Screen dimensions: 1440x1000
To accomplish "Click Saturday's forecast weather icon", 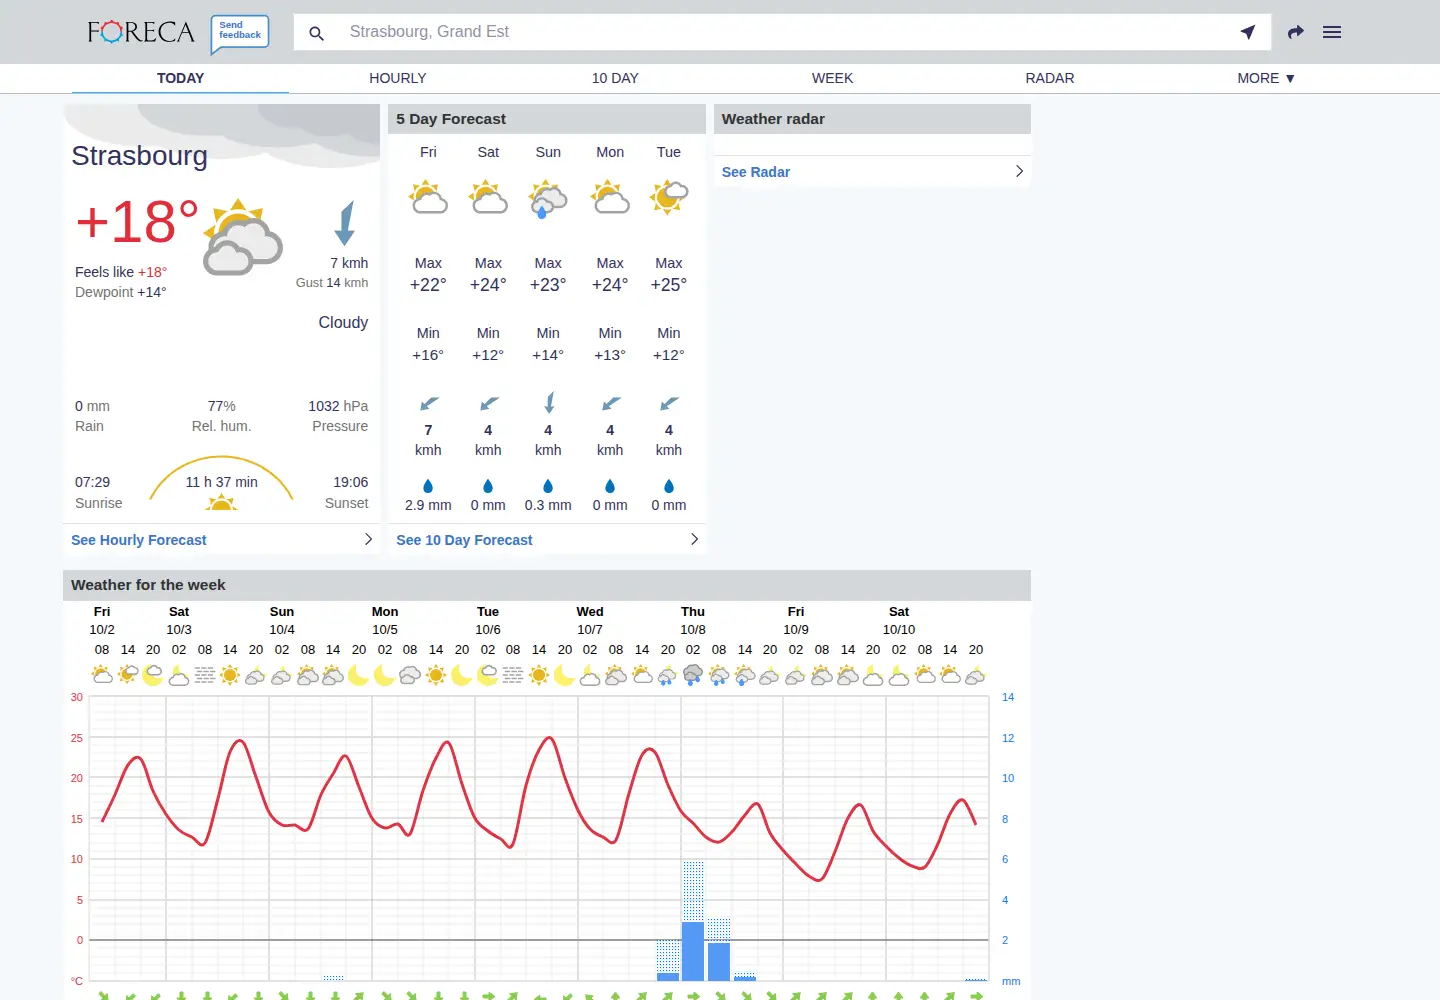I will [488, 197].
